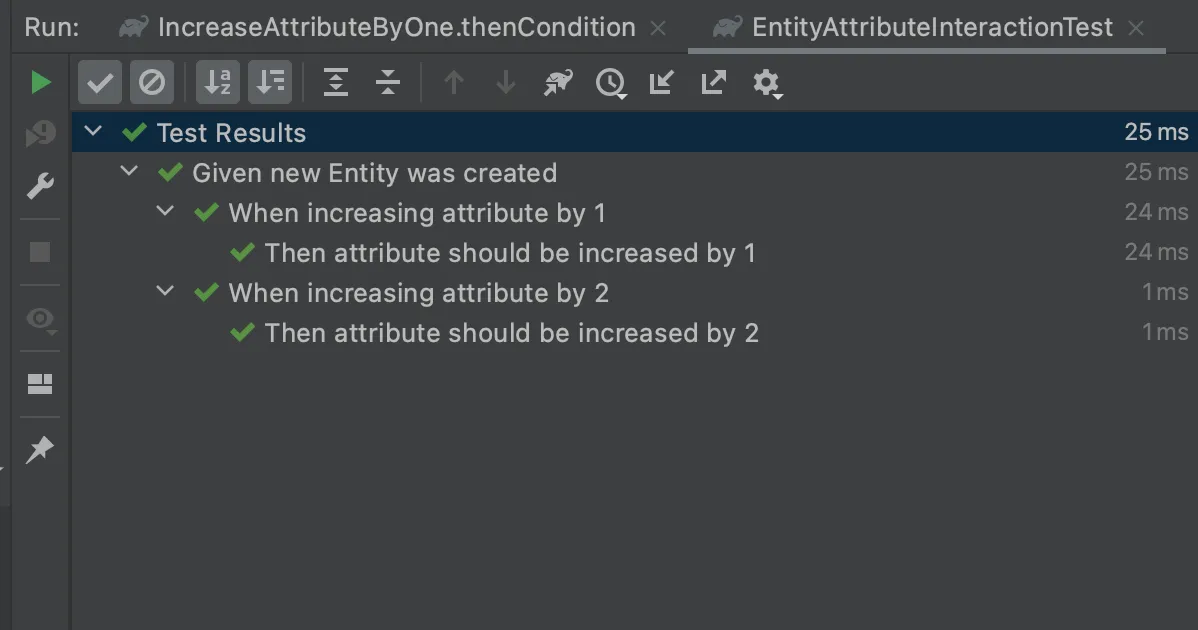Toggle Show Passed tests filter
This screenshot has height=630, width=1198.
[100, 82]
